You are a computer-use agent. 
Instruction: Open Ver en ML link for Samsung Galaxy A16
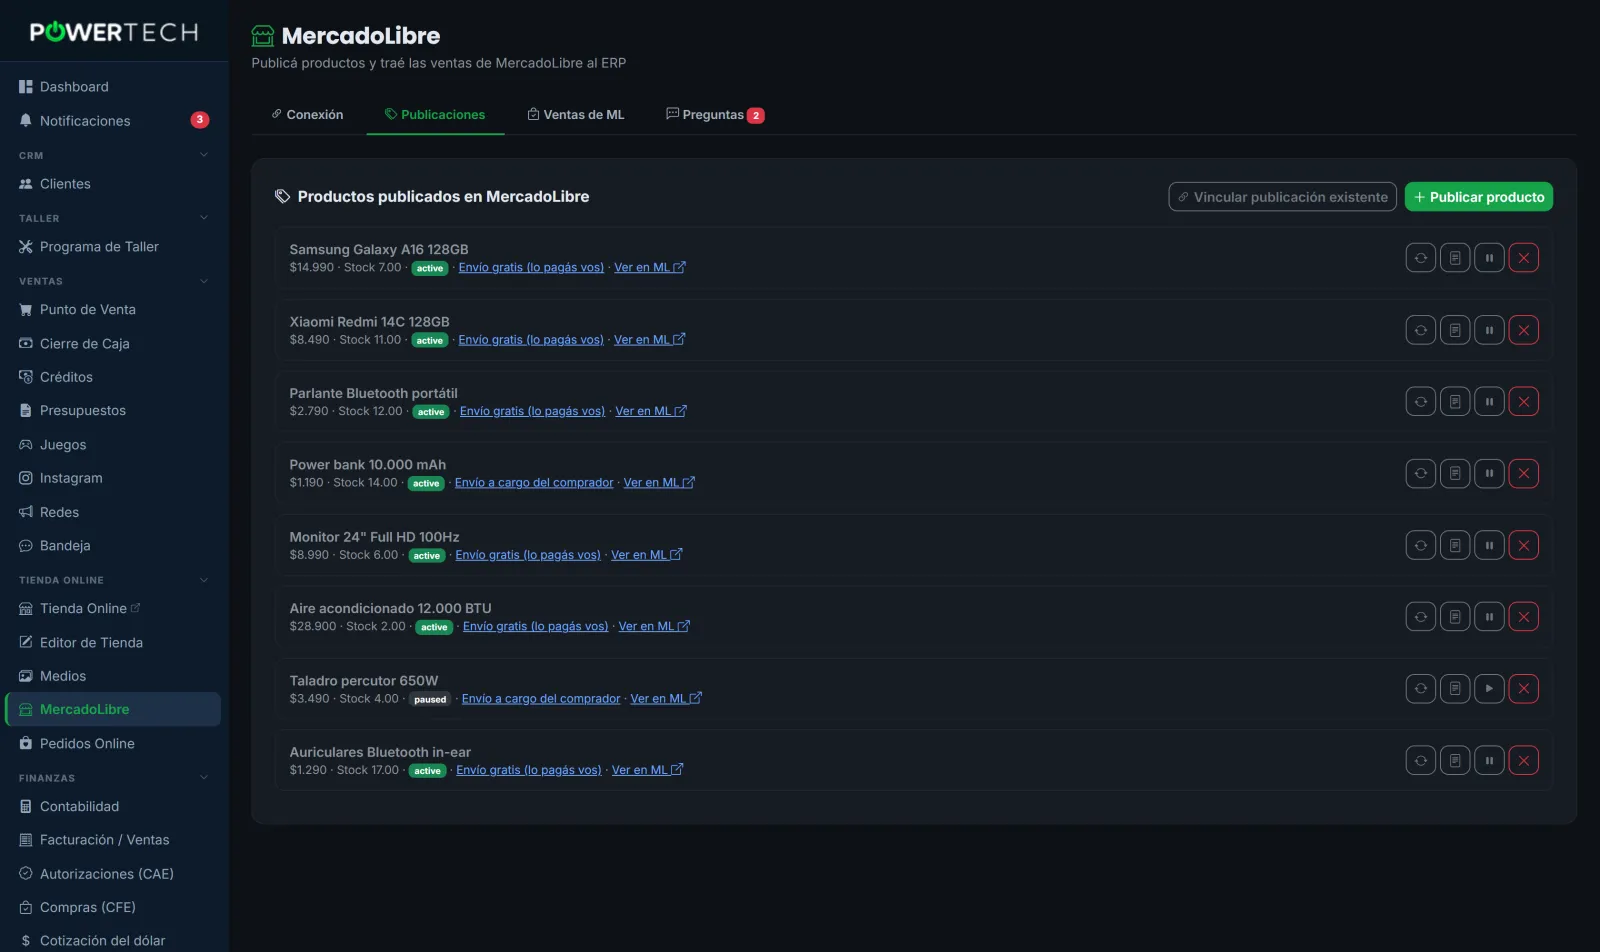pyautogui.click(x=650, y=268)
